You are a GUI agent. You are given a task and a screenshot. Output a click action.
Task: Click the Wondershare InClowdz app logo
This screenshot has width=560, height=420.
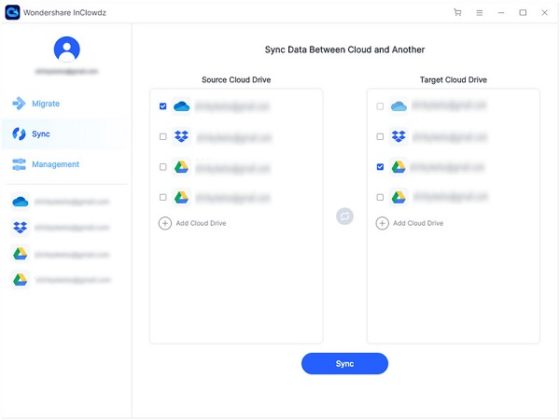[x=12, y=12]
